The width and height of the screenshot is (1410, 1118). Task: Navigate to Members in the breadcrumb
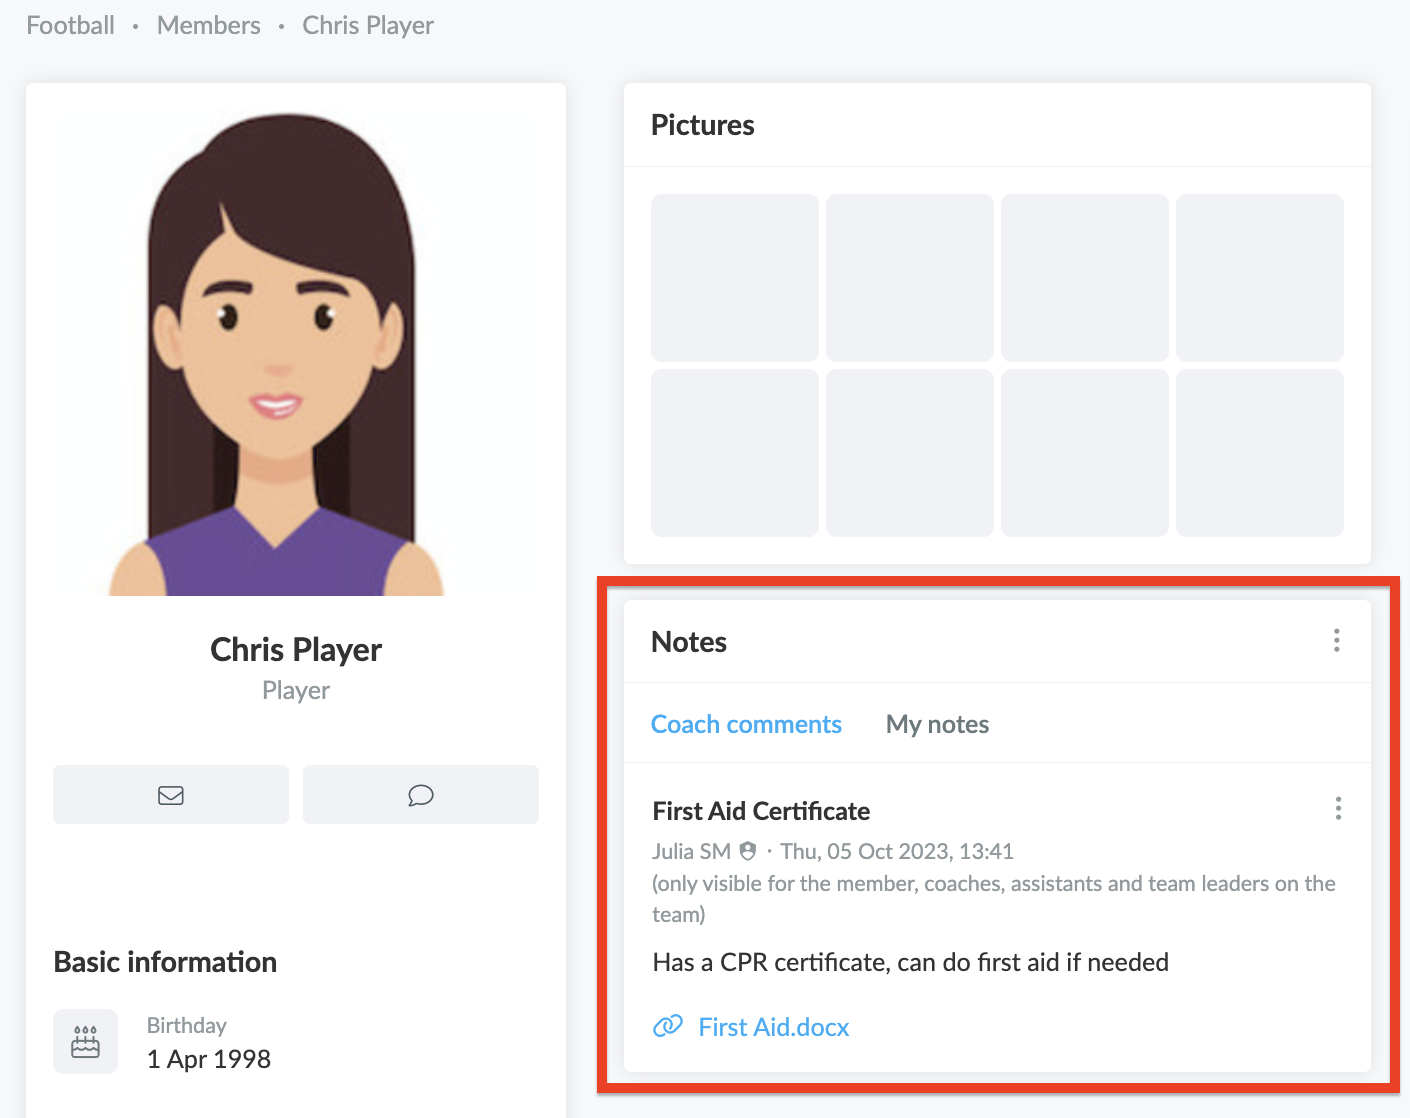[208, 25]
